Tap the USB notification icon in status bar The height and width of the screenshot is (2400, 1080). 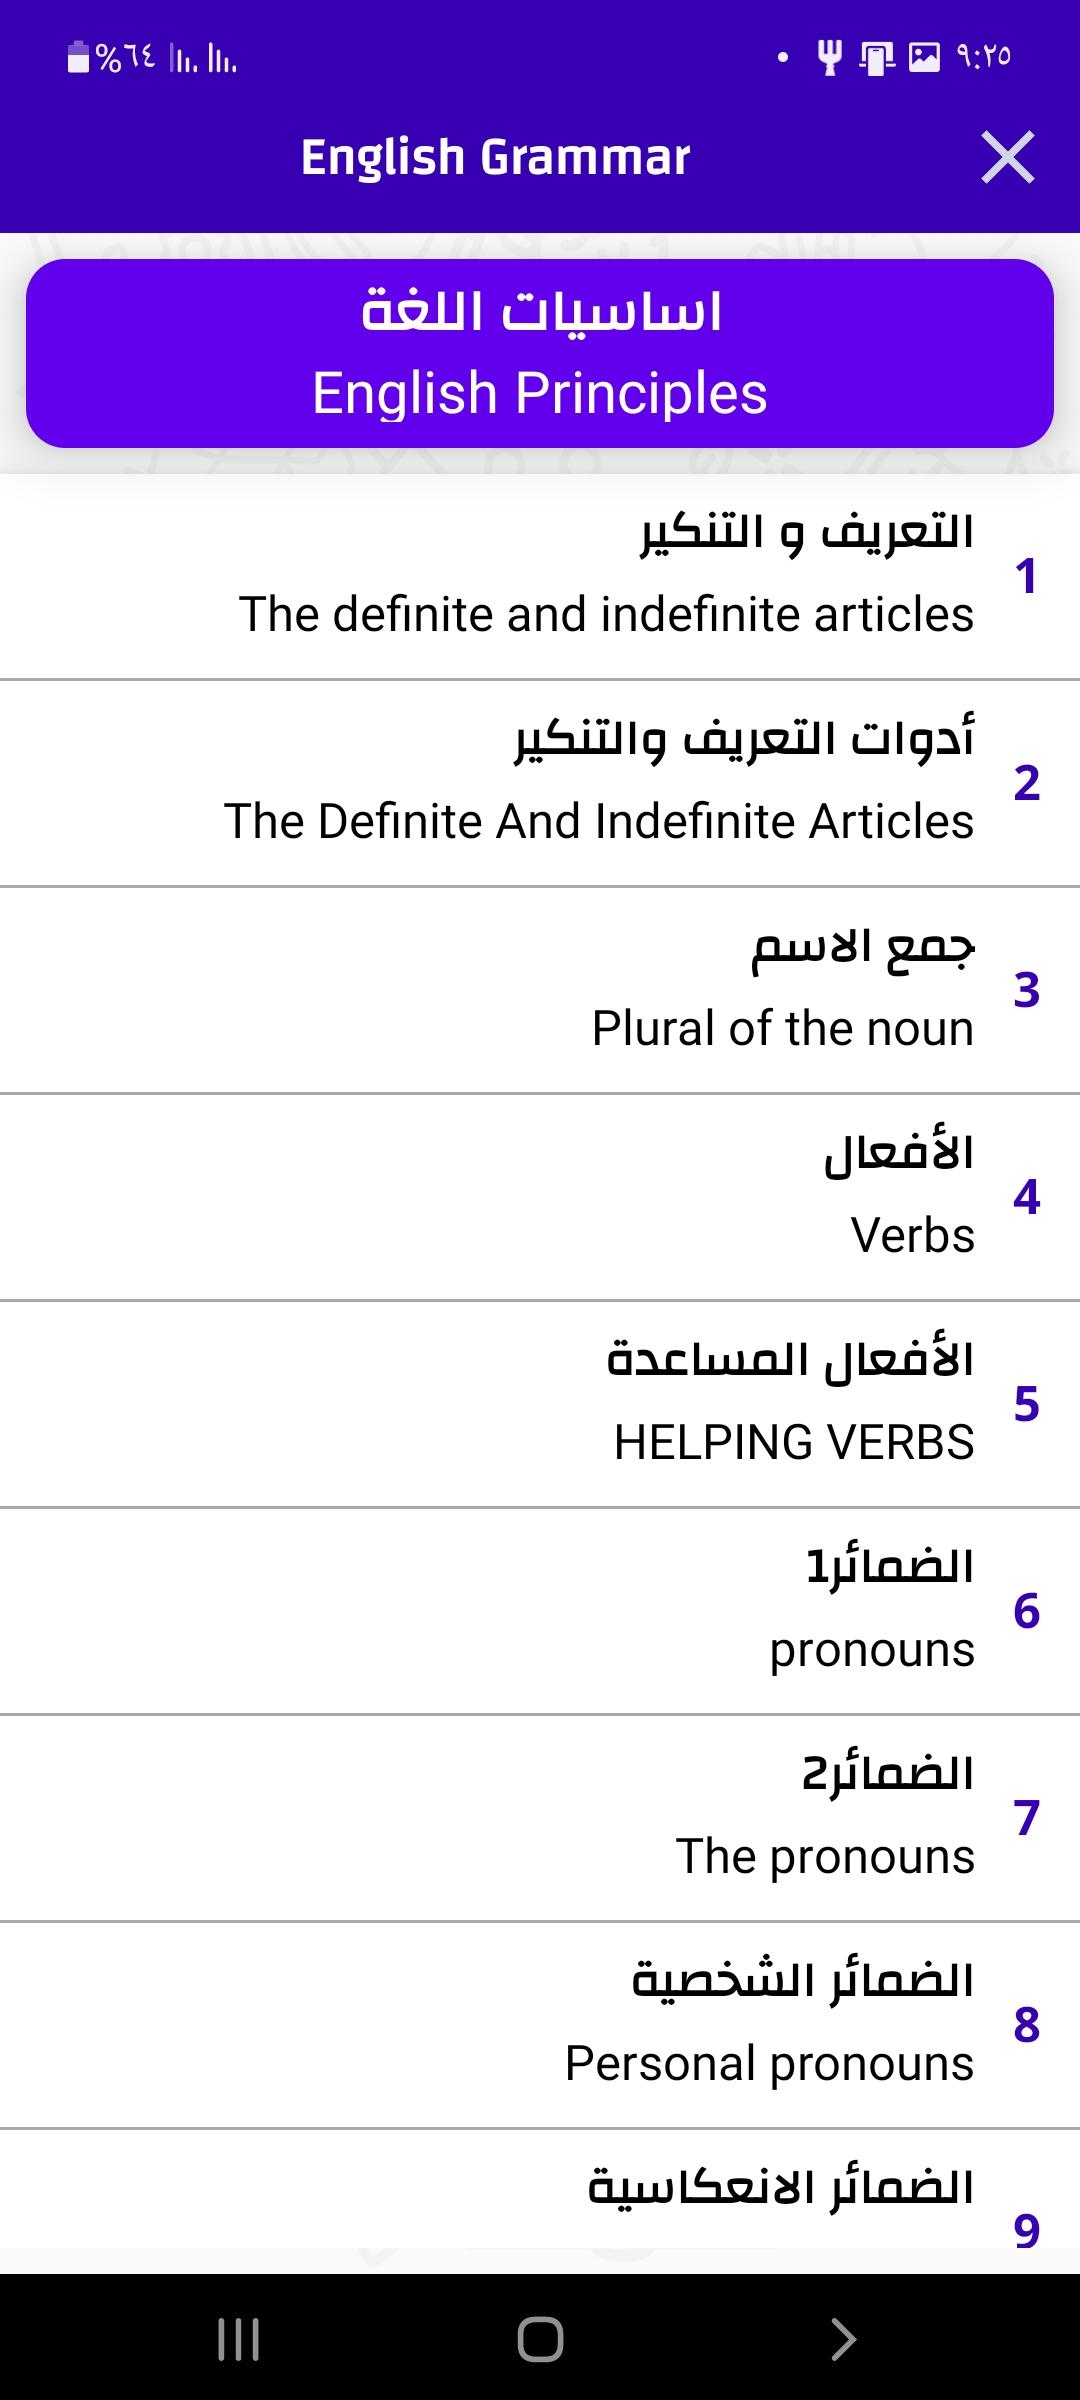pos(829,57)
